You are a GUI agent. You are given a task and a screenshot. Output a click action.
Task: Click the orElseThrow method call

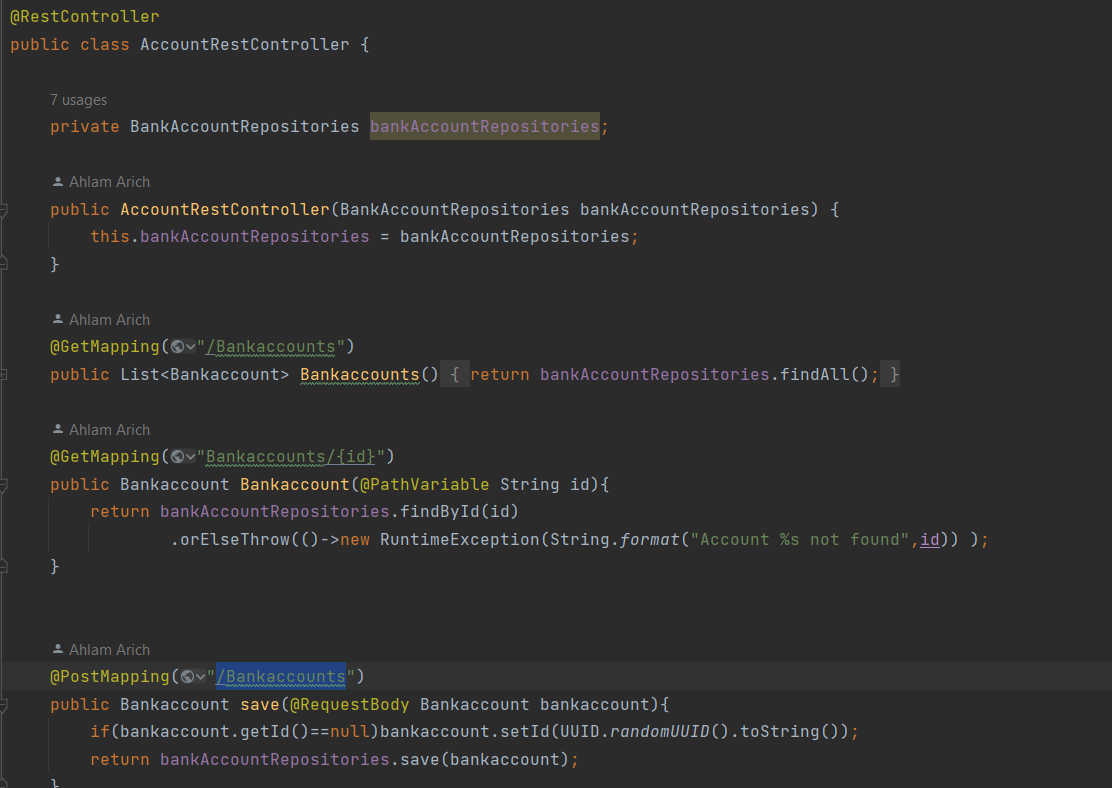(x=235, y=540)
